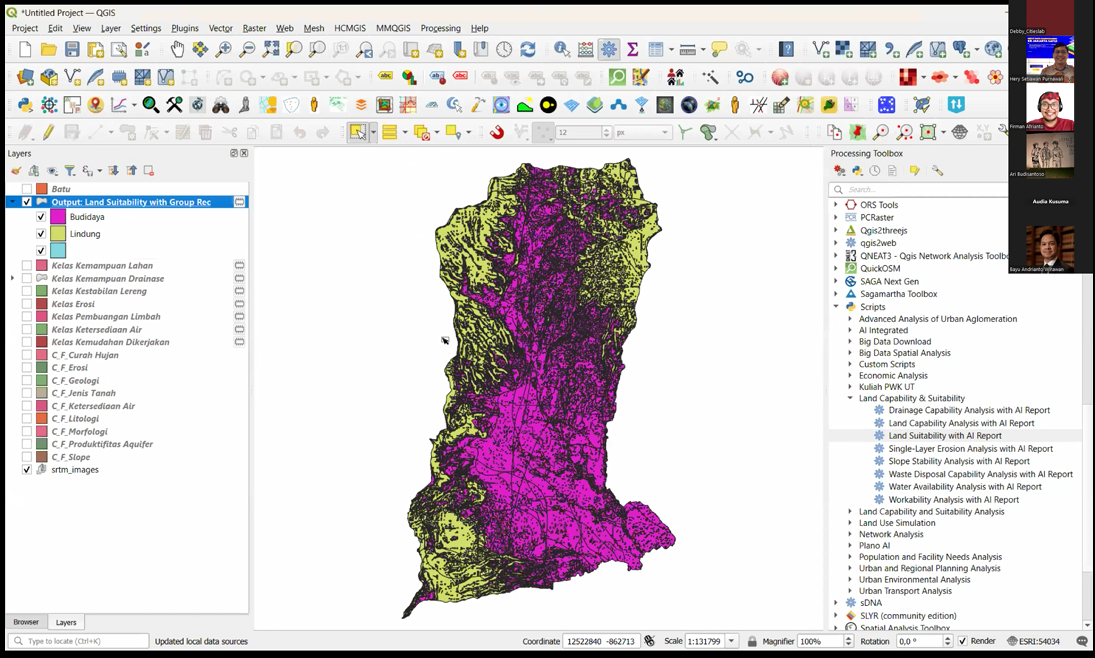
Task: Click the Type to locate search field
Action: pyautogui.click(x=79, y=641)
